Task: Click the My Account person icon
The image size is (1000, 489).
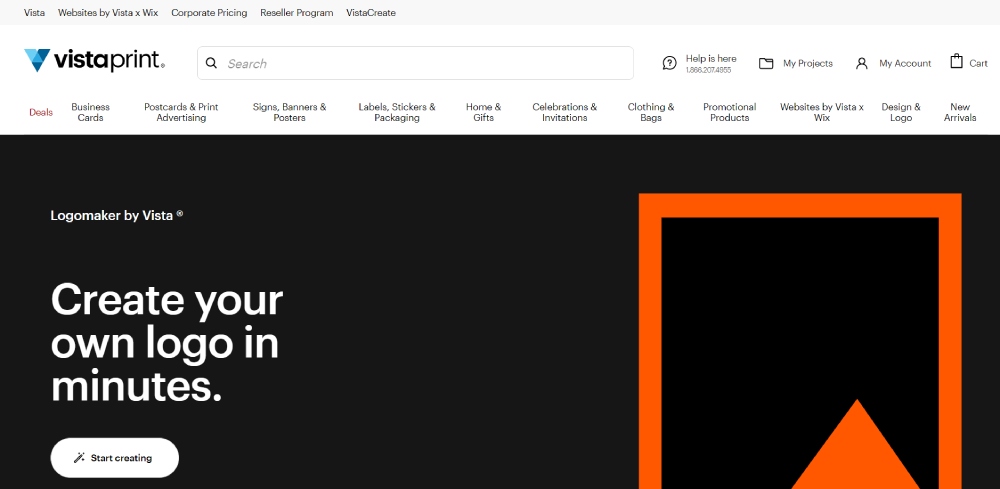Action: click(x=862, y=63)
